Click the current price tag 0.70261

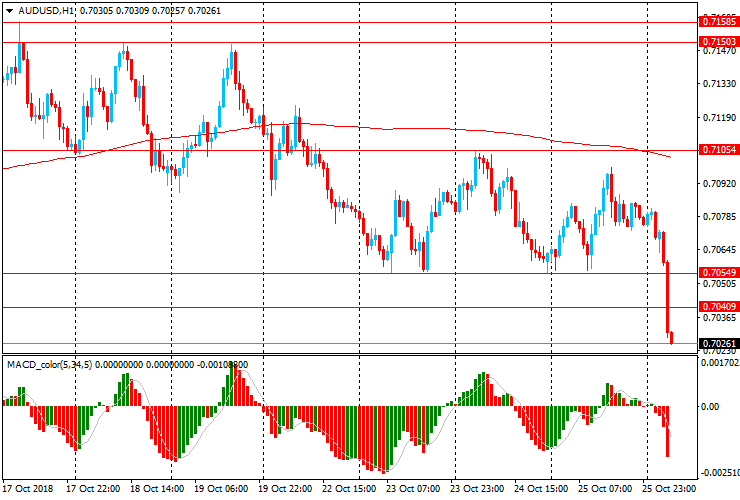(x=719, y=343)
